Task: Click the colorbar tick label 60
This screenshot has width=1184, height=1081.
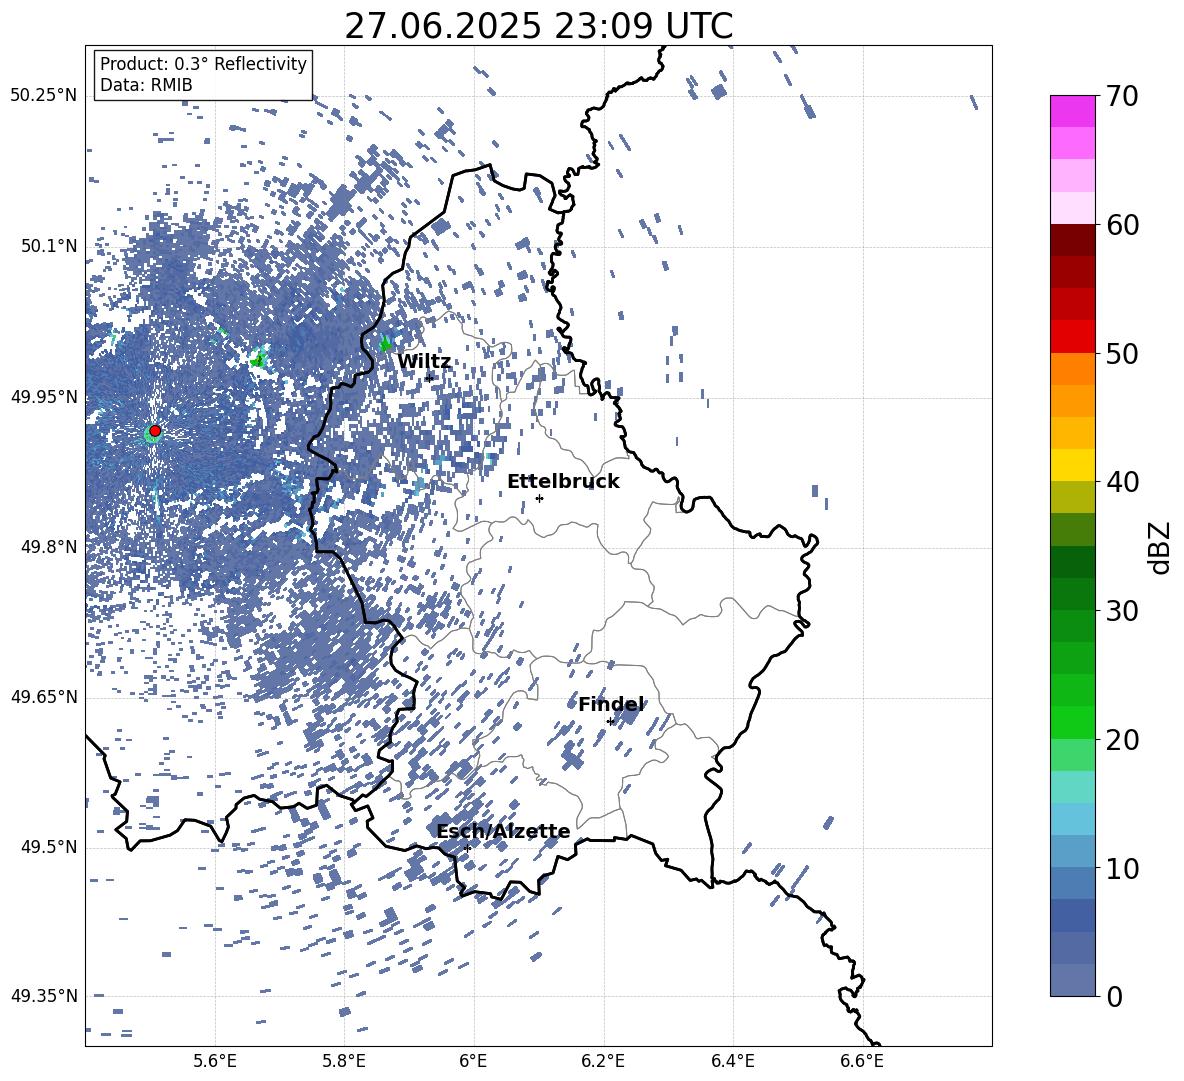Action: pos(1122,225)
